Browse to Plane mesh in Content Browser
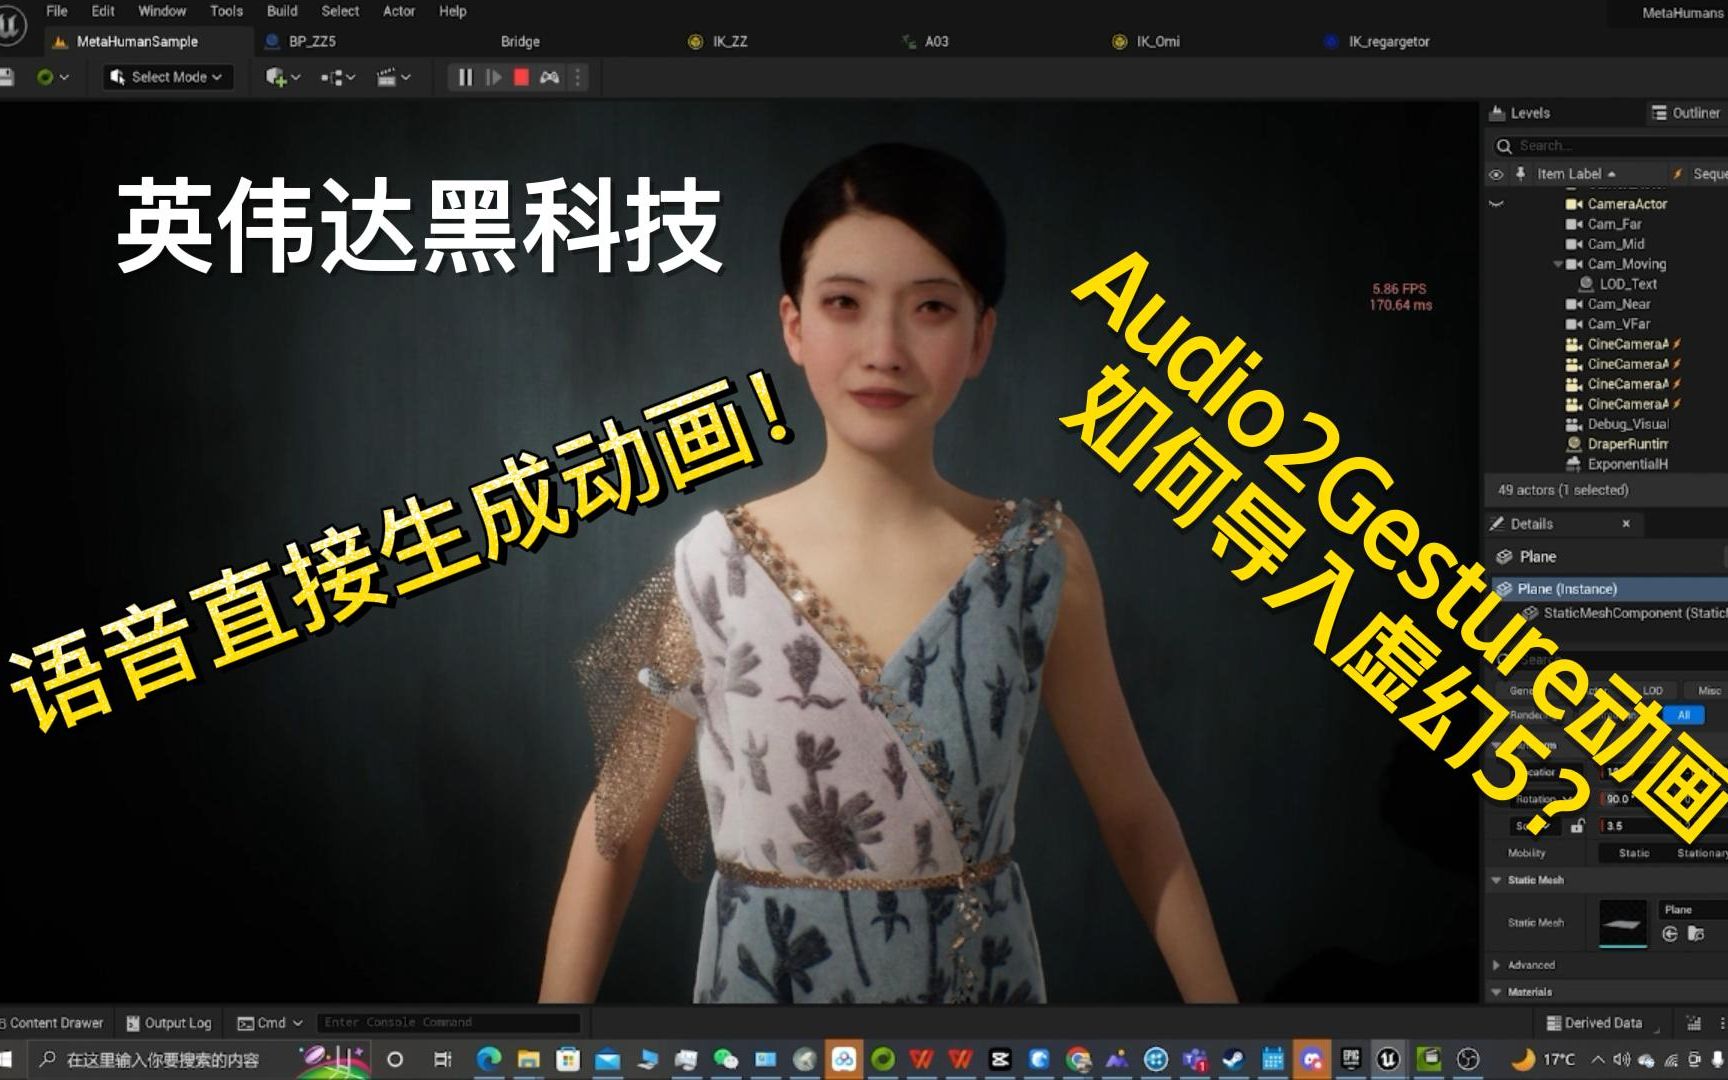This screenshot has width=1728, height=1080. [1695, 934]
